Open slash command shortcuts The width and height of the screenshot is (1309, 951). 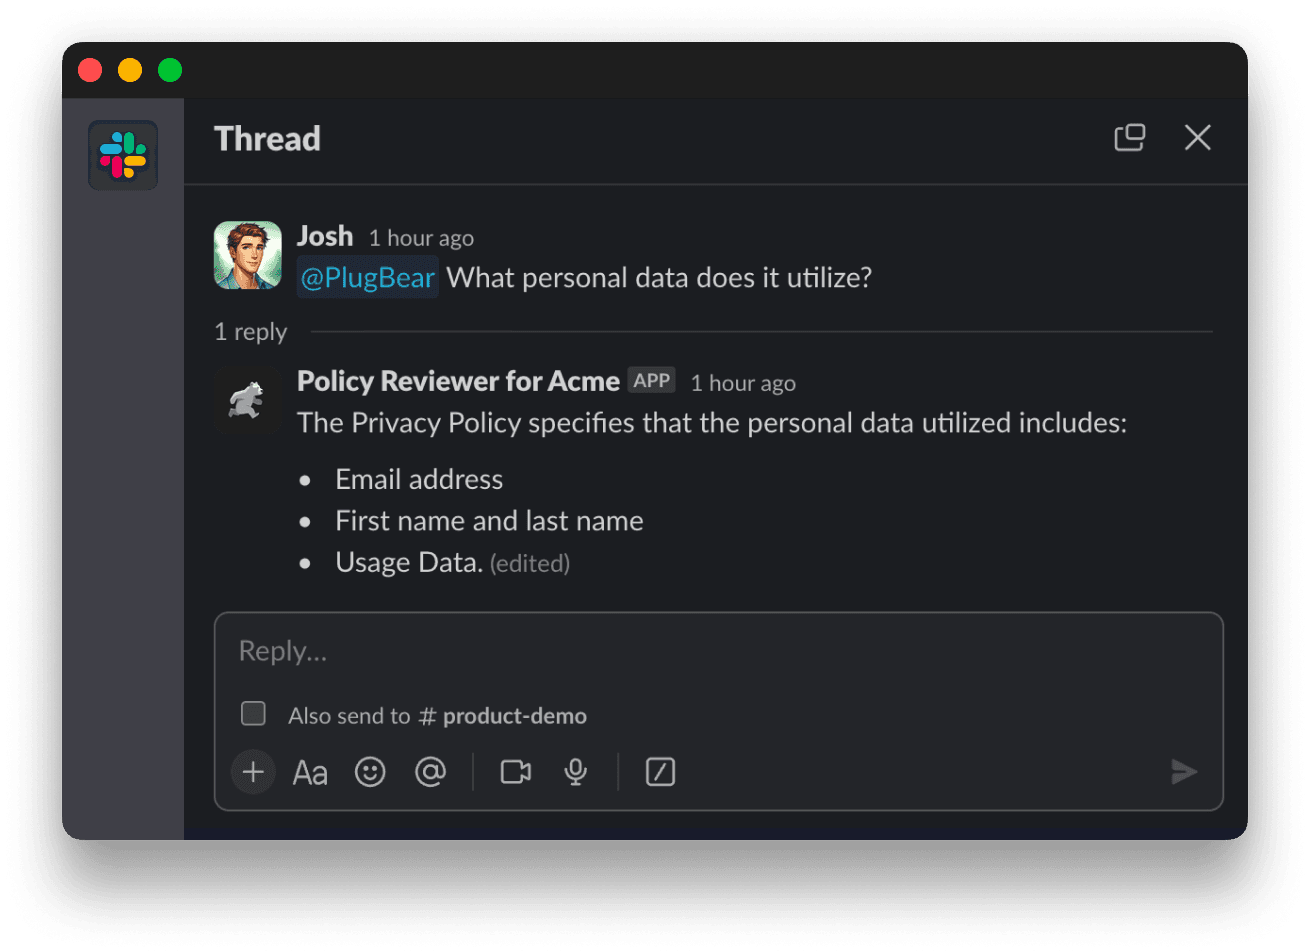(660, 771)
